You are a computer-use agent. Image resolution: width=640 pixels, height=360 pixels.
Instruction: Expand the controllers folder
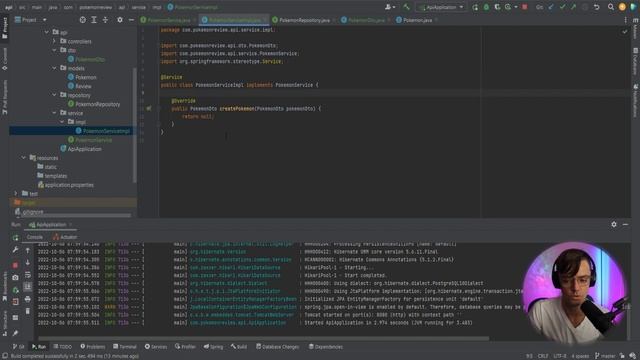click(x=54, y=41)
